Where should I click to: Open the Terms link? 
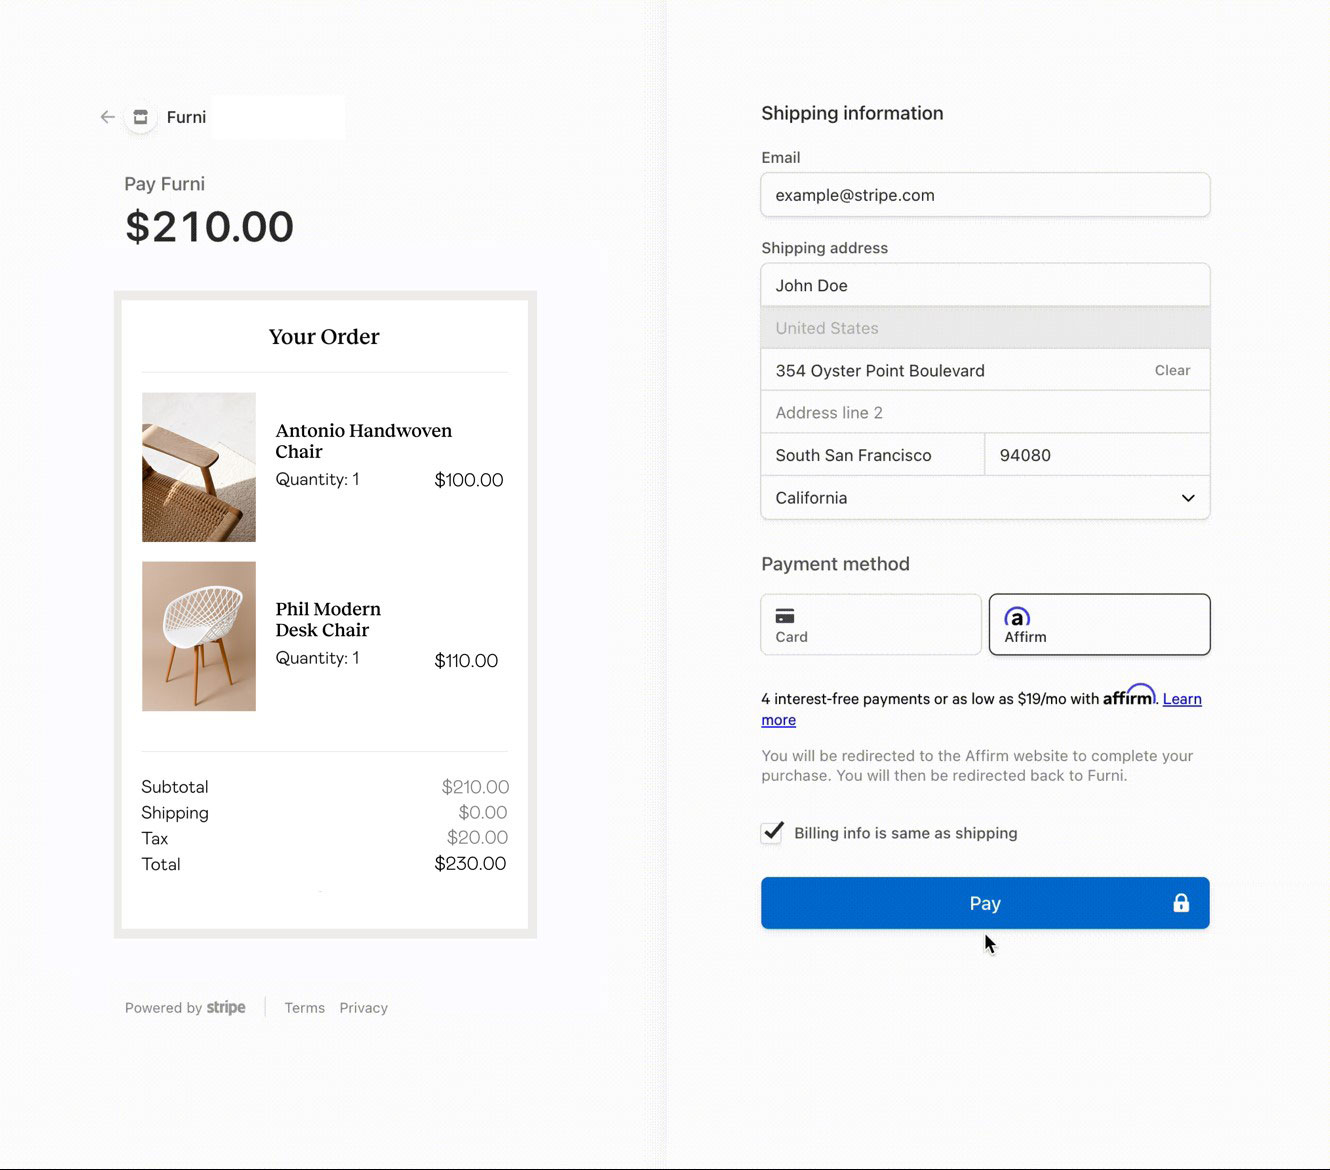tap(304, 1008)
